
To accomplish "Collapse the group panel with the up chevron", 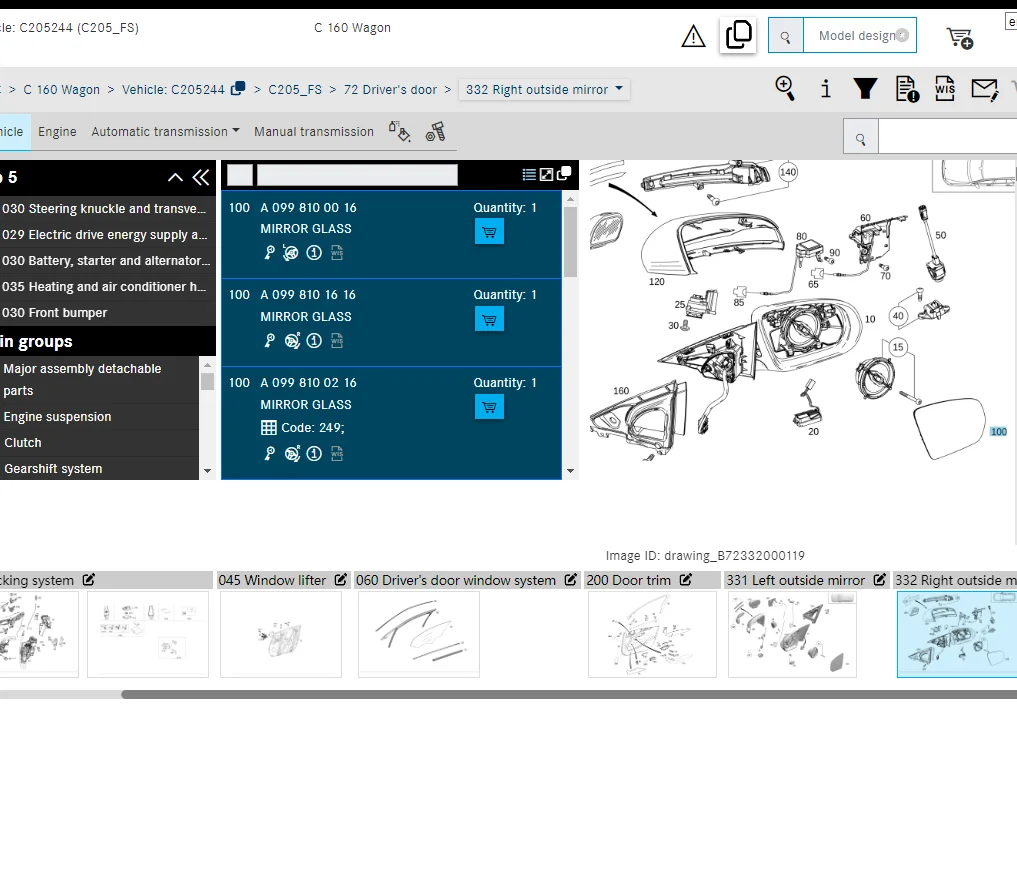I will [175, 177].
